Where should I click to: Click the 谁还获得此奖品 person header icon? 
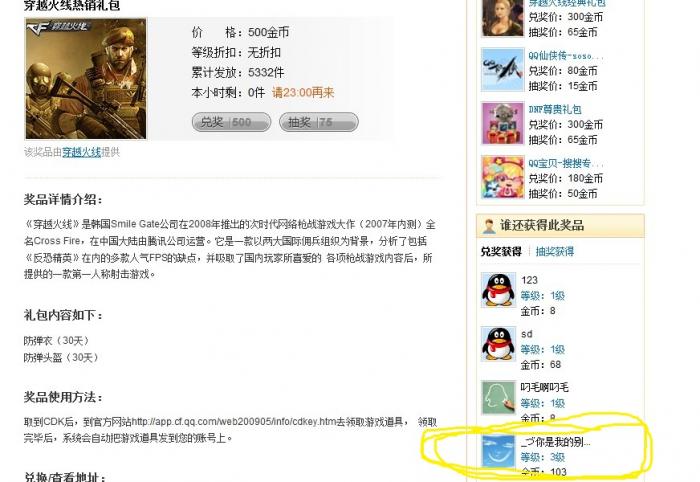coord(489,226)
